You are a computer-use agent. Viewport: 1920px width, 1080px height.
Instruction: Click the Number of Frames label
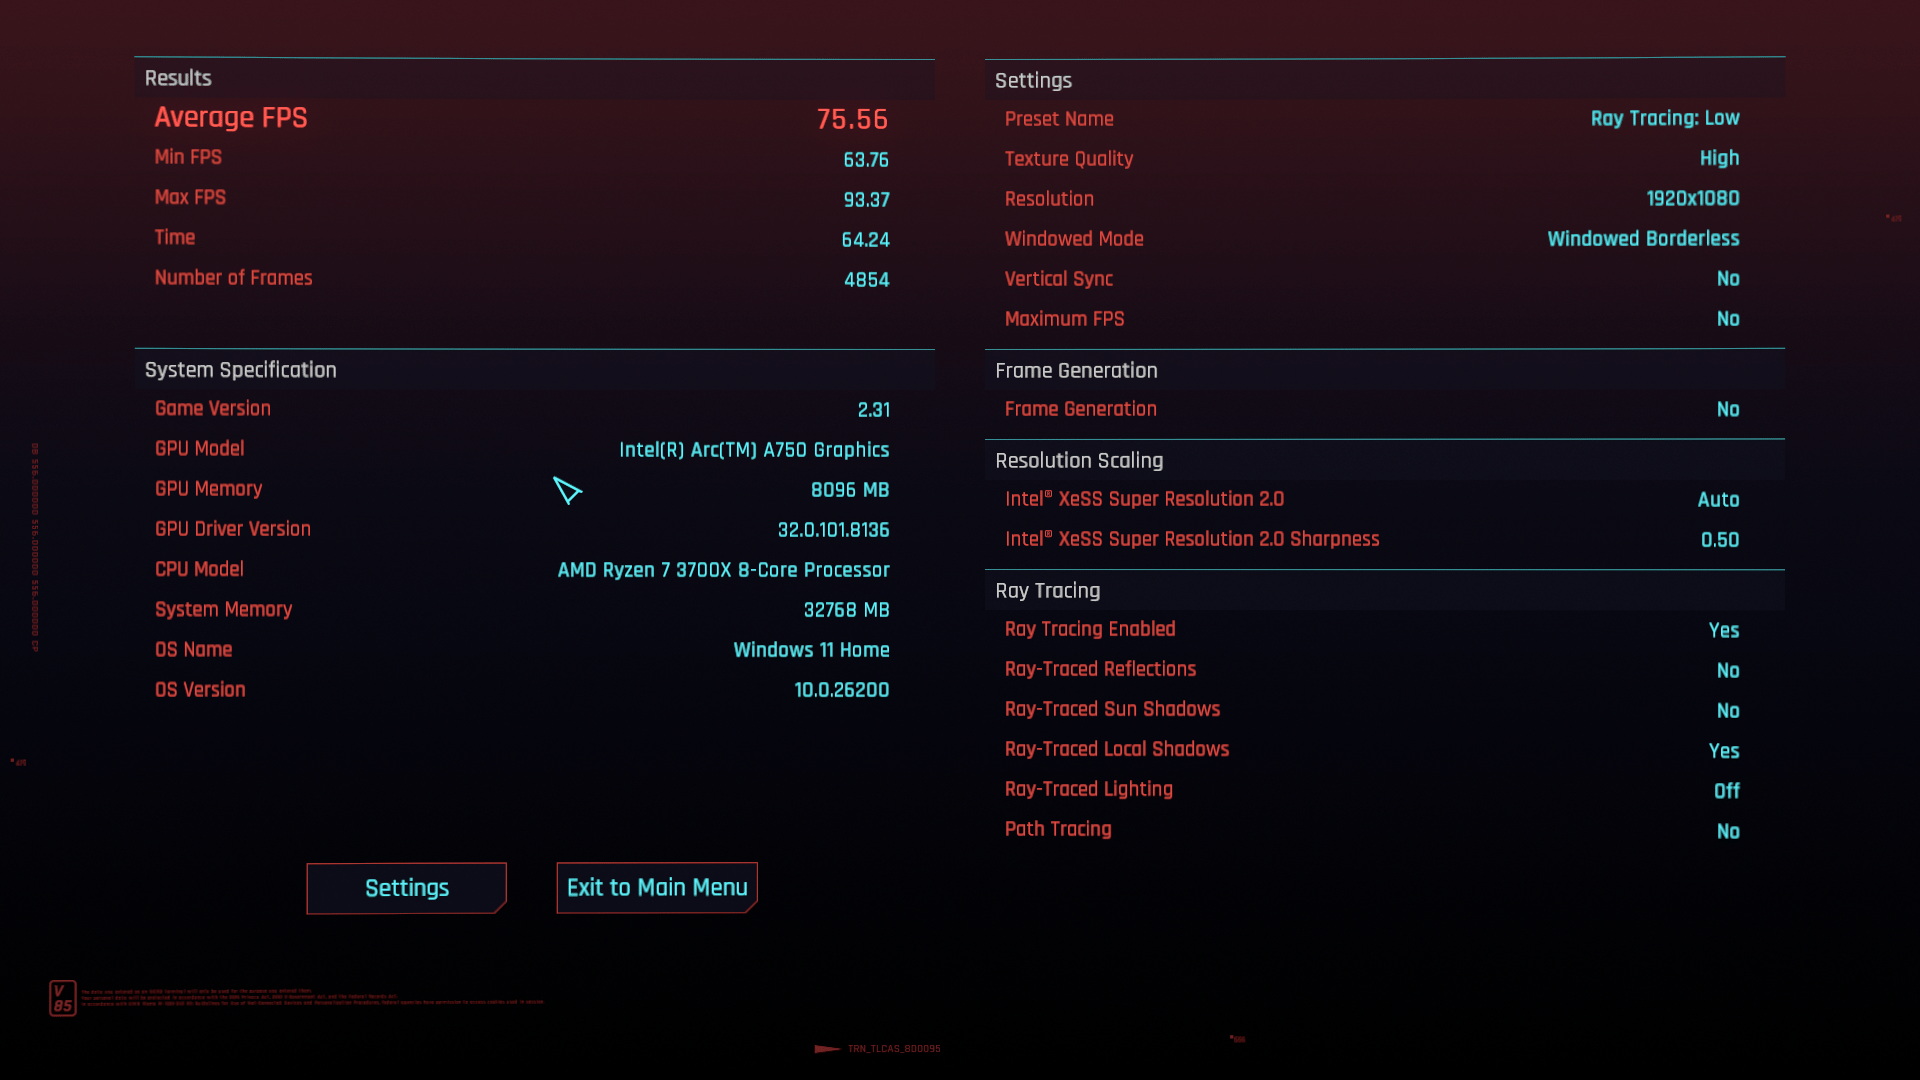click(x=233, y=278)
